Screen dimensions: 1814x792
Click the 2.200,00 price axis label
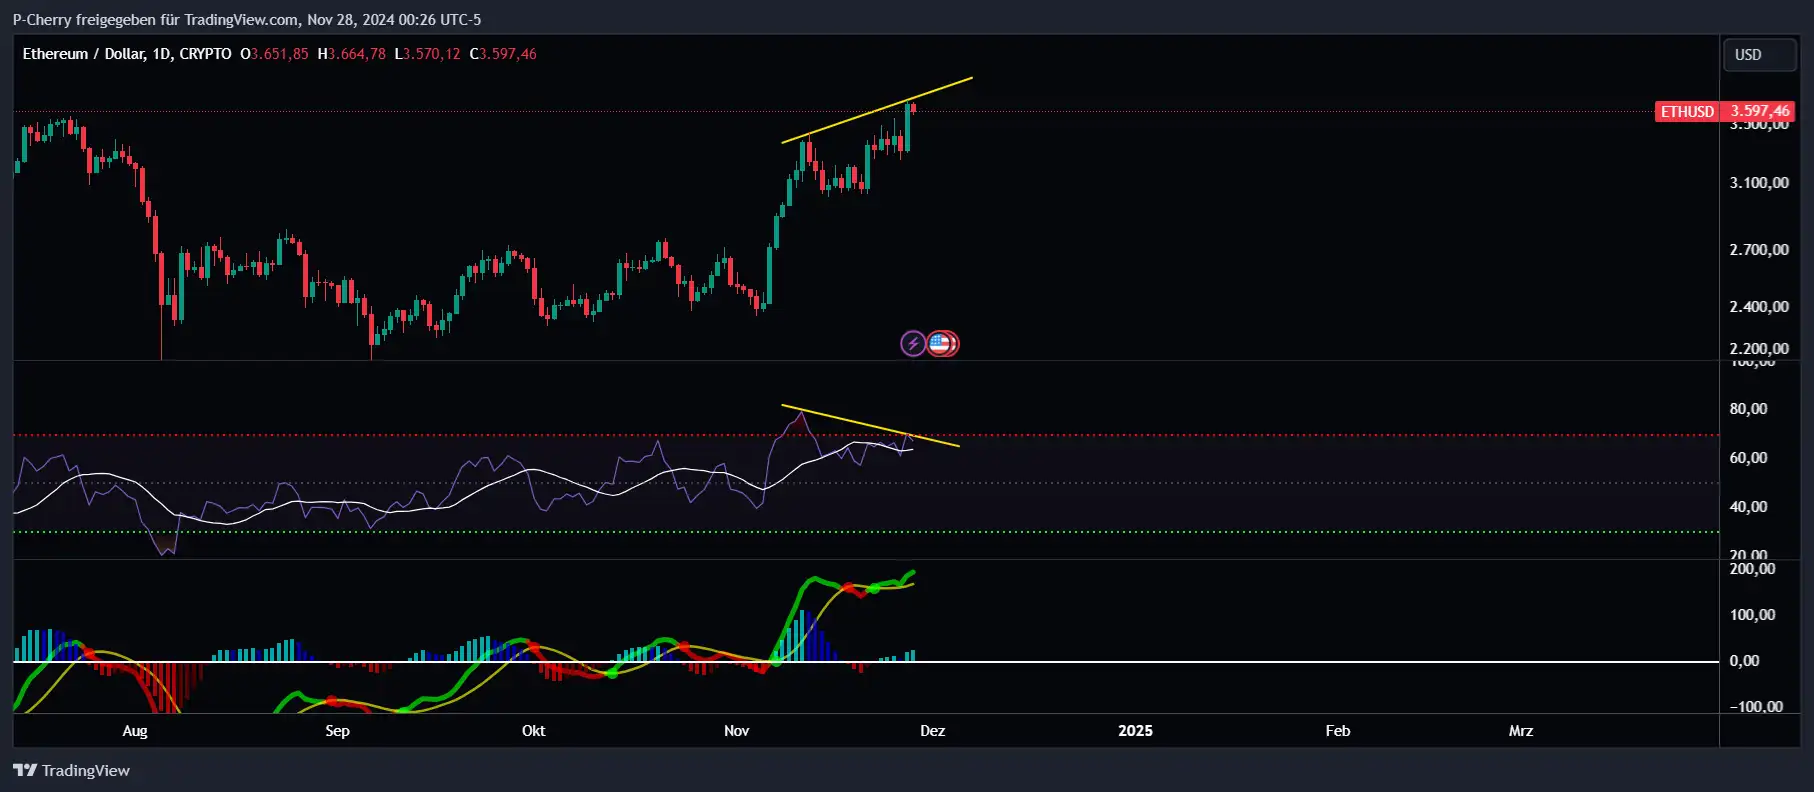(x=1759, y=349)
